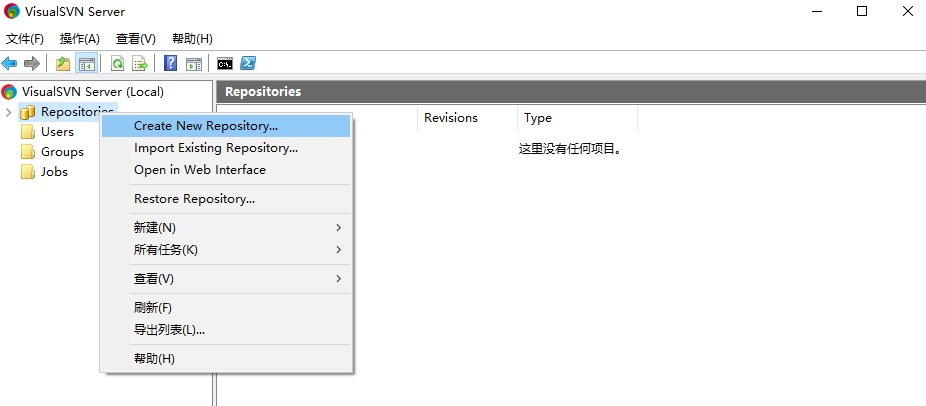Click the VisualSVN Server logo in title bar
This screenshot has width=926, height=406.
tap(12, 11)
